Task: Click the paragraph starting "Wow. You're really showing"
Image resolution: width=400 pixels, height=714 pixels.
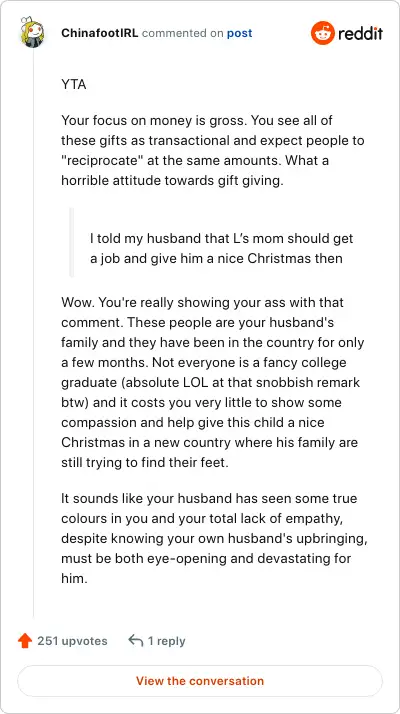Action: (x=213, y=382)
